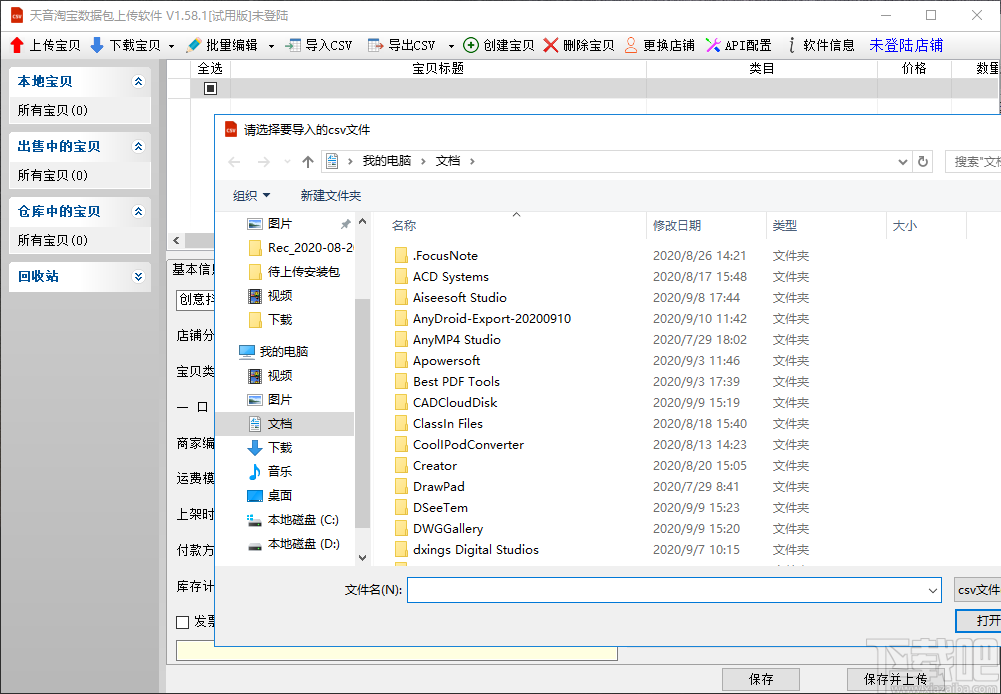Click 所有宝贝(0) under 本地宝贝

tap(52, 110)
